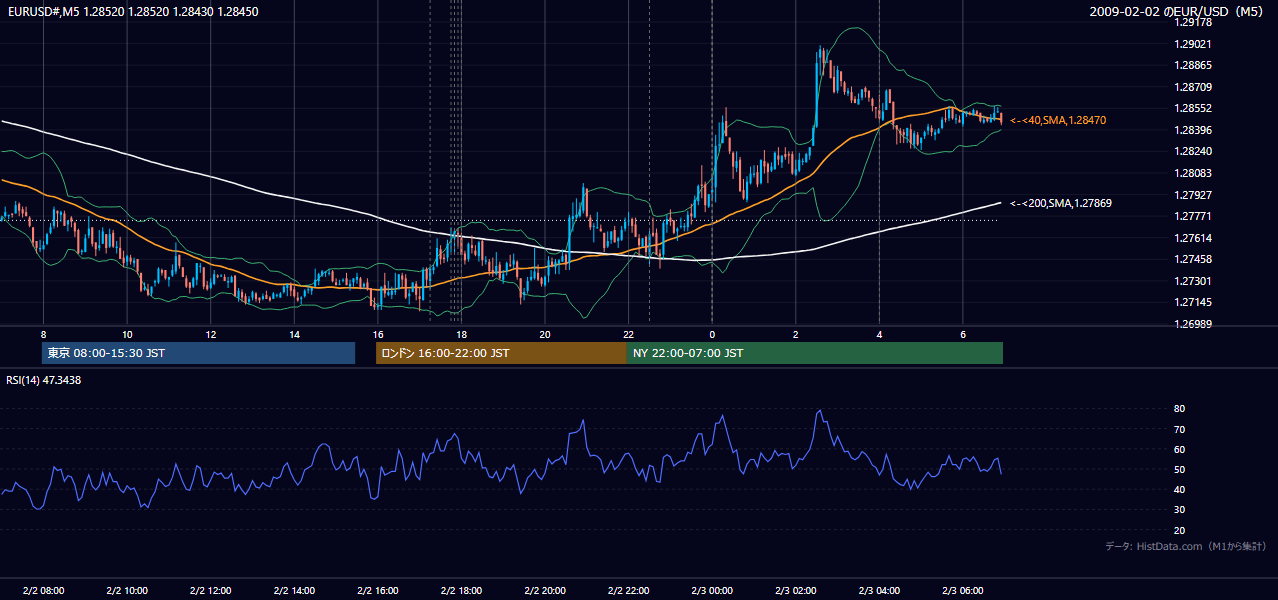Click price axis value 1.28396
Image resolution: width=1278 pixels, height=600 pixels.
click(x=1194, y=130)
